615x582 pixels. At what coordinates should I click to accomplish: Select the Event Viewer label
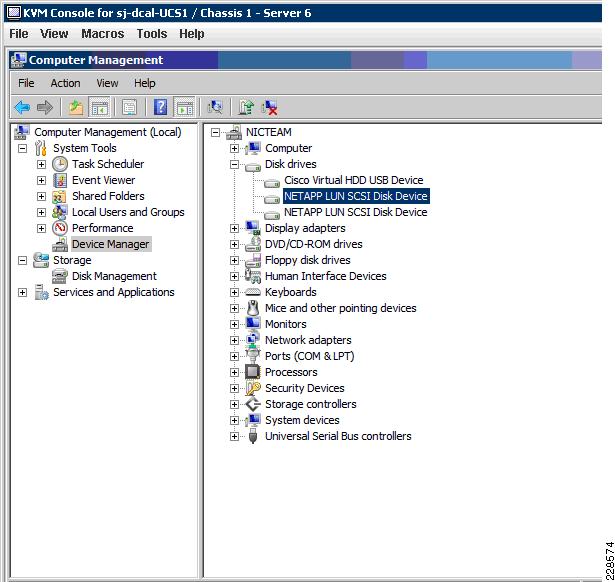click(x=104, y=180)
